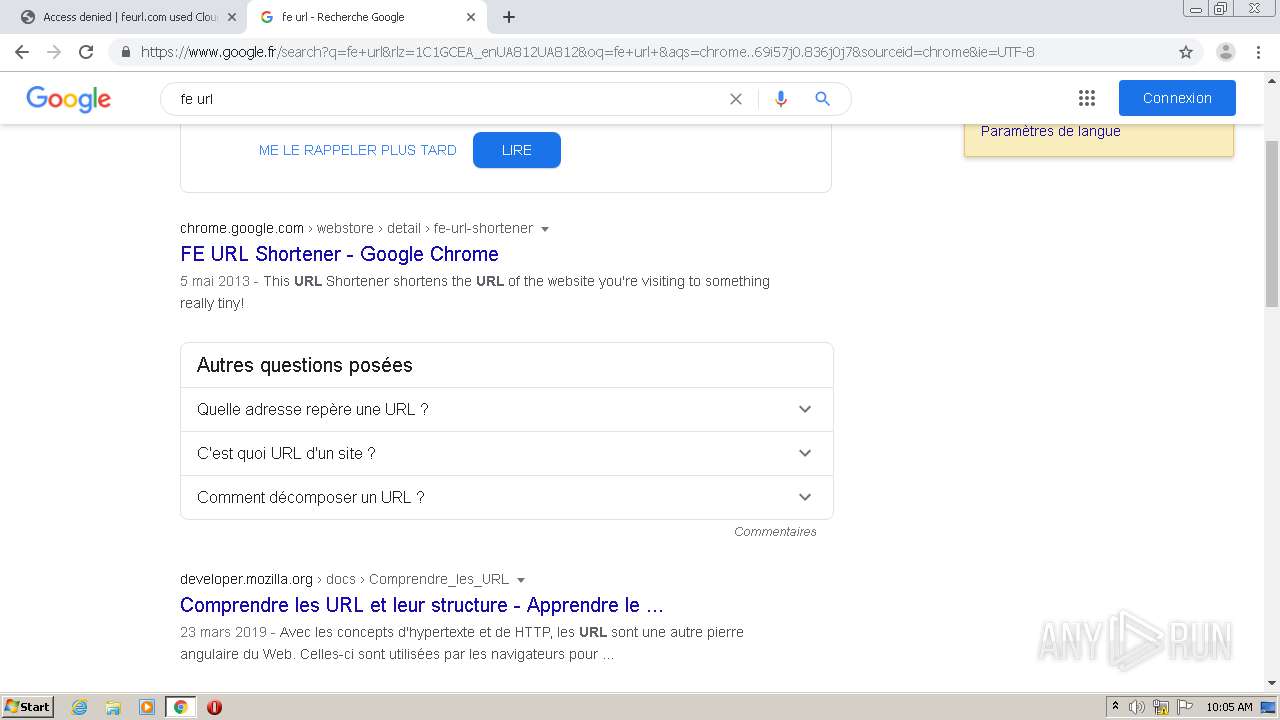
Task: Click the ME LE RAPPELER PLUS TARD link
Action: pos(357,150)
